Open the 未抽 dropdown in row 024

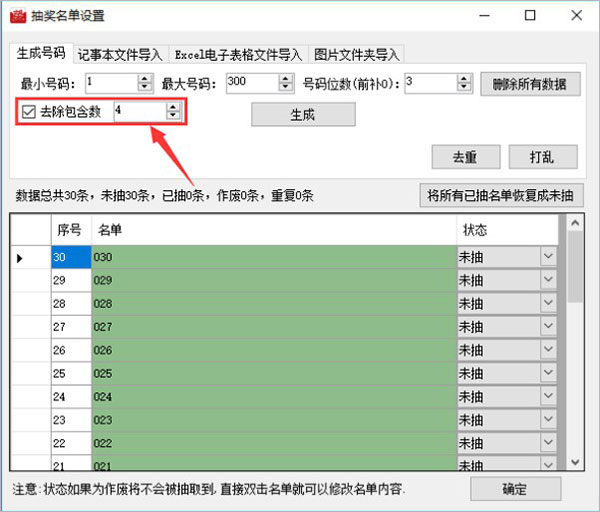coord(548,396)
